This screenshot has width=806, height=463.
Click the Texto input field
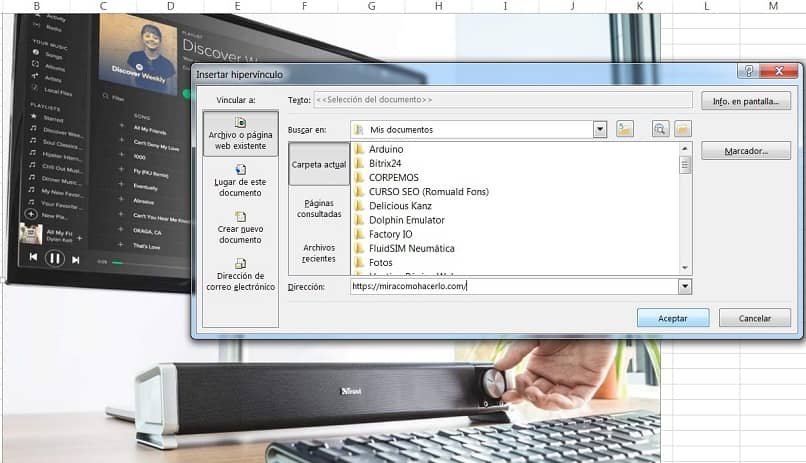(503, 100)
